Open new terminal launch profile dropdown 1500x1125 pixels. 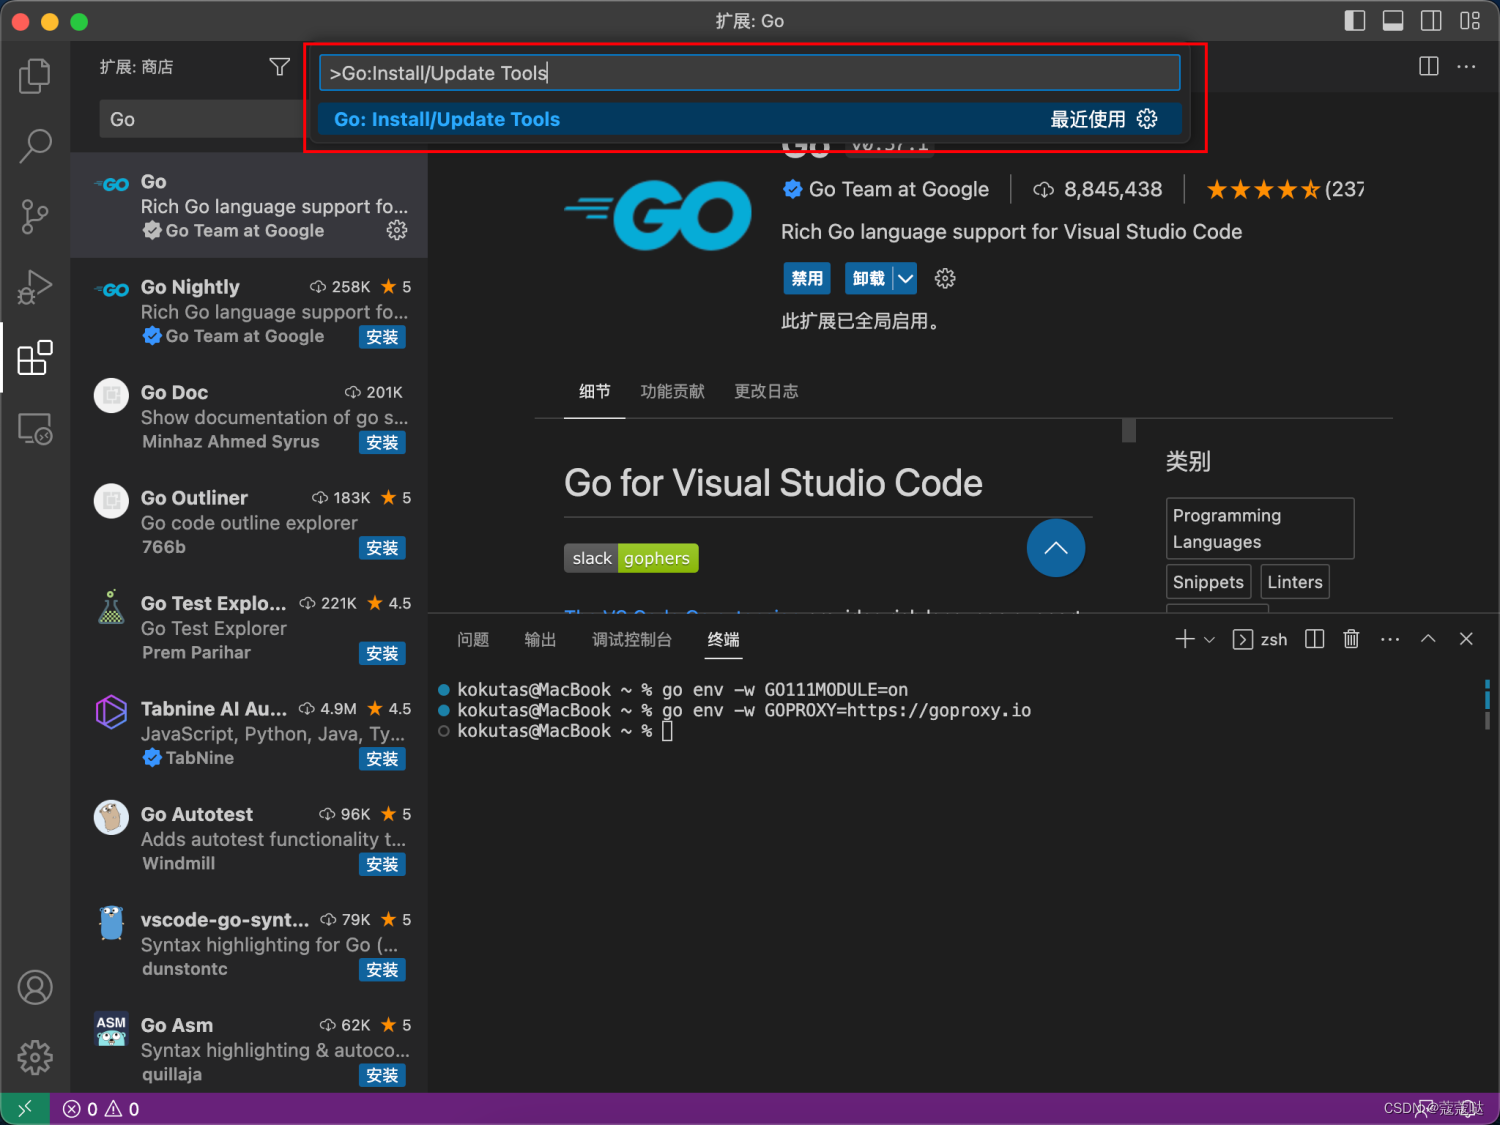(x=1209, y=639)
